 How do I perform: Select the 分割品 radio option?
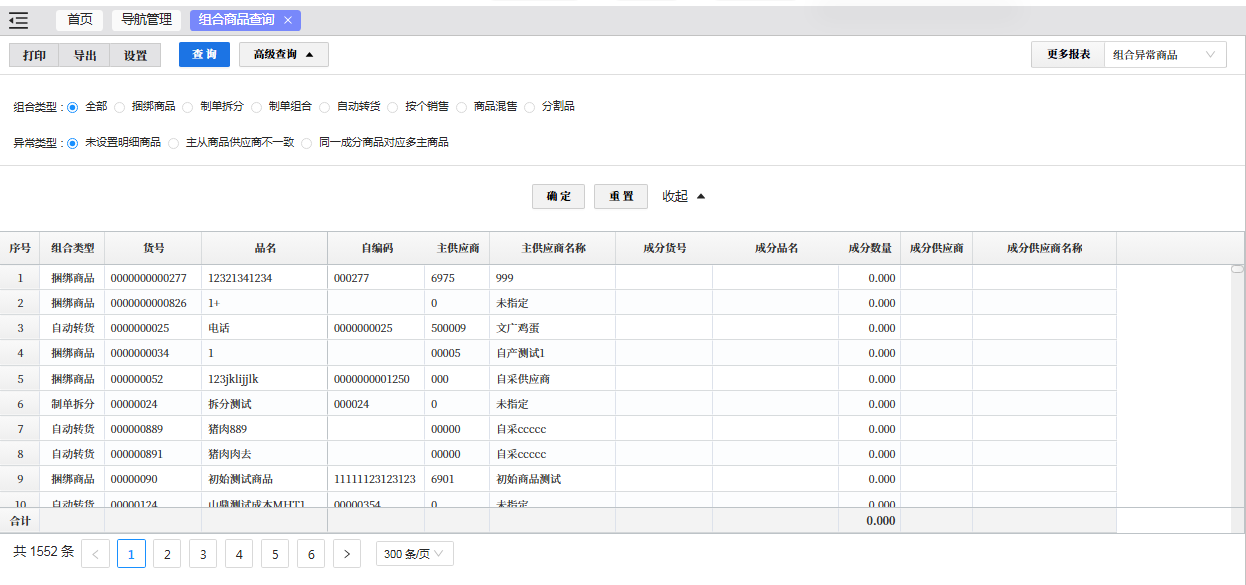tap(530, 106)
